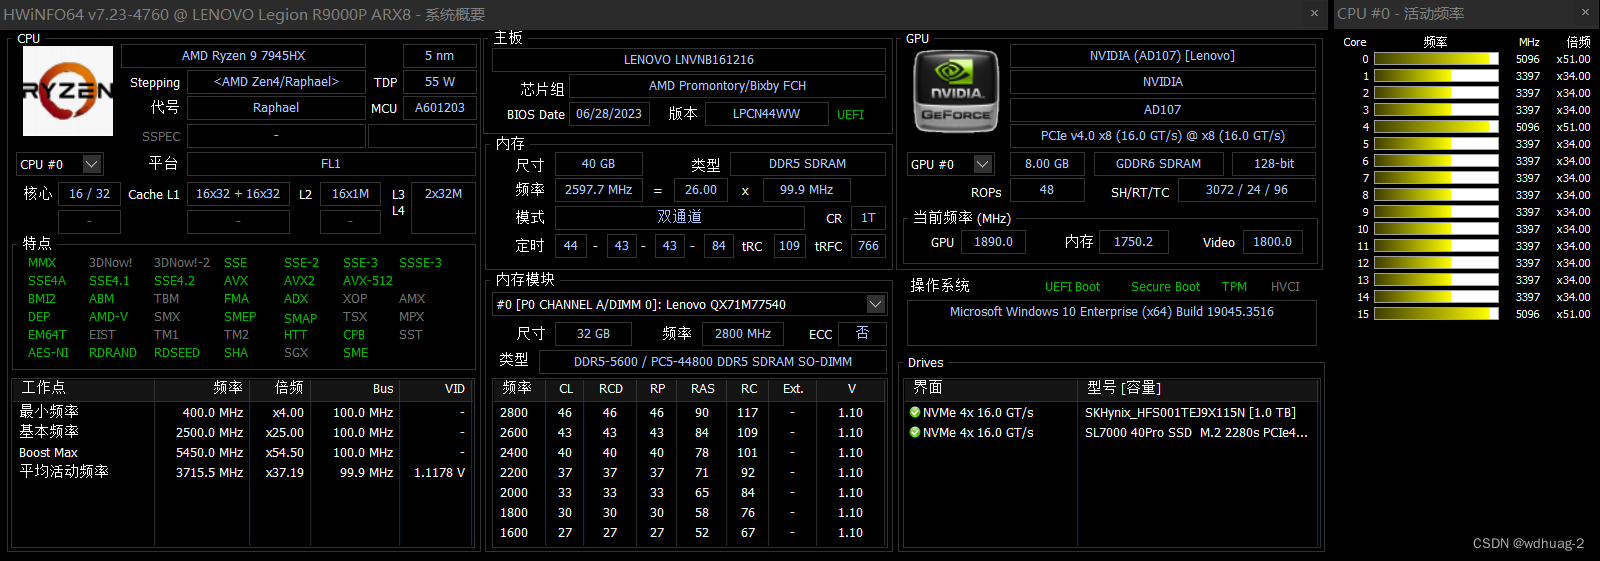Image resolution: width=1600 pixels, height=561 pixels.
Task: Select the Boost Max operating point row
Action: coord(242,452)
